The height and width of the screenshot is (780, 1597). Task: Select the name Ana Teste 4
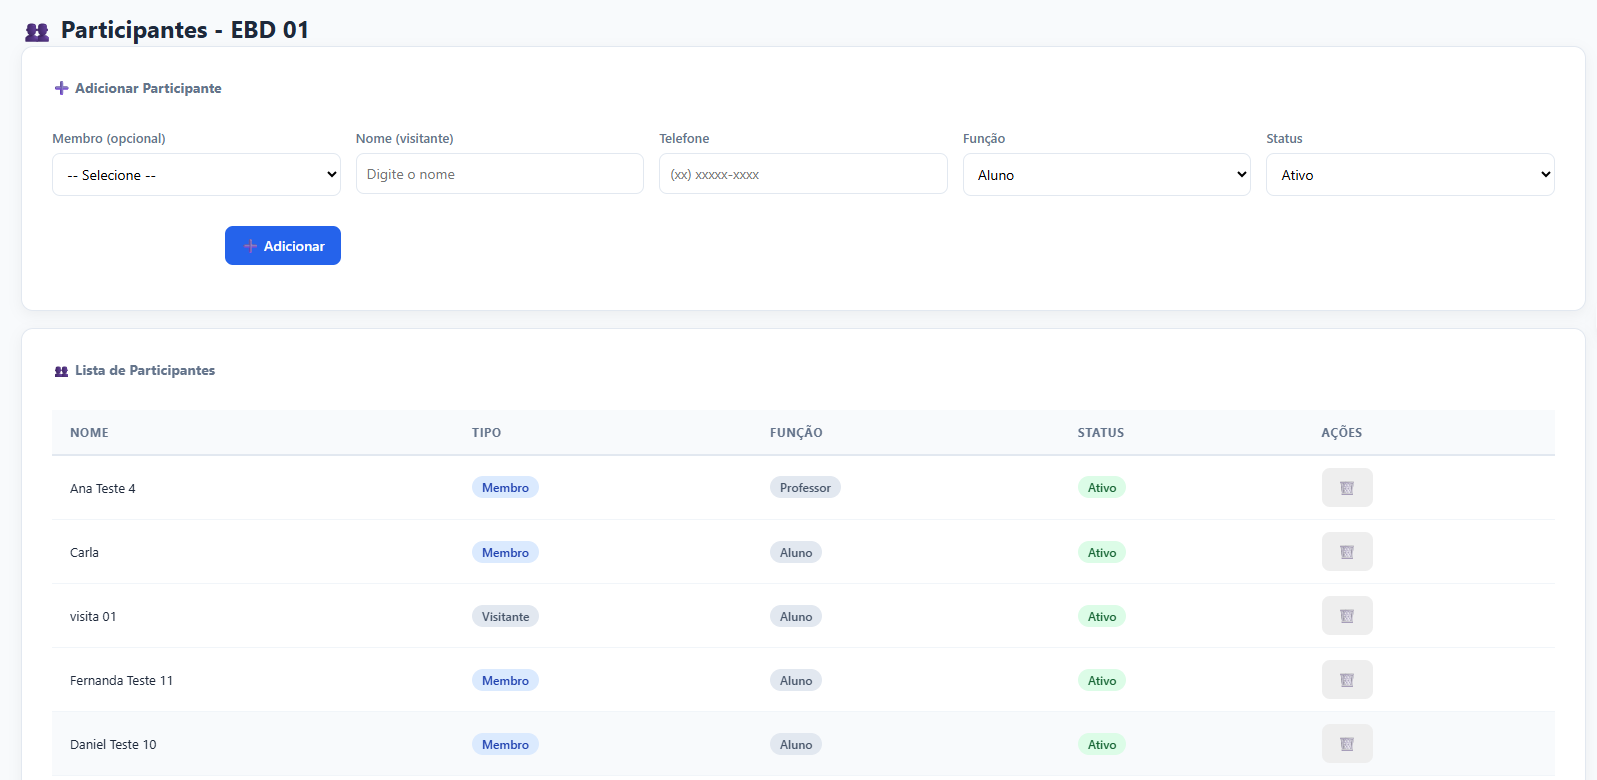103,489
